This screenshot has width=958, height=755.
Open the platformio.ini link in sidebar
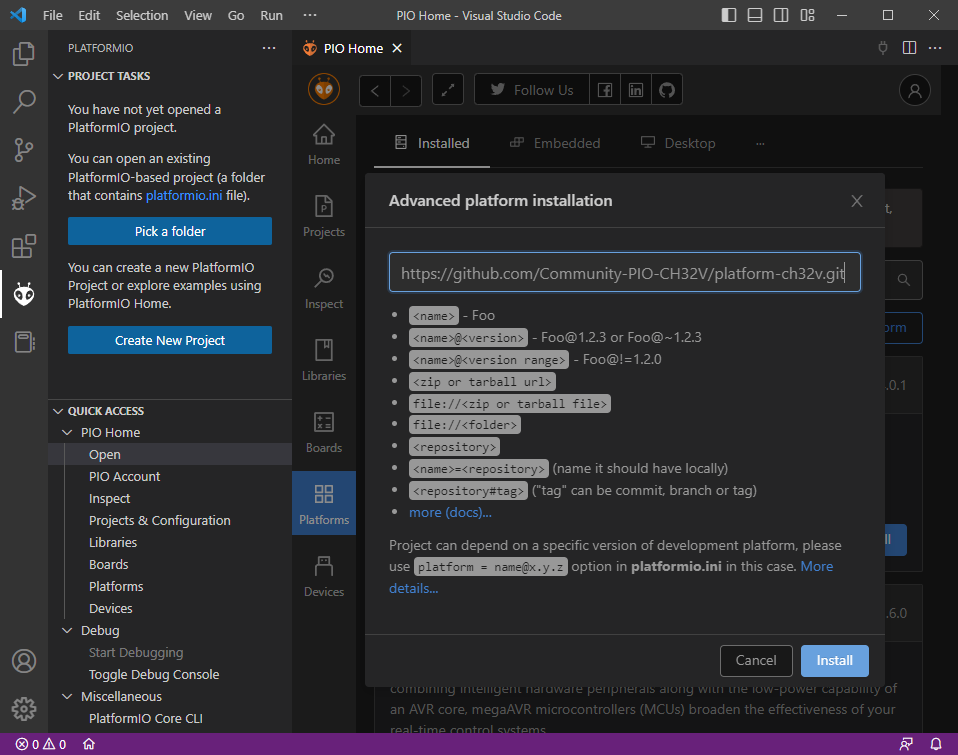tap(184, 195)
